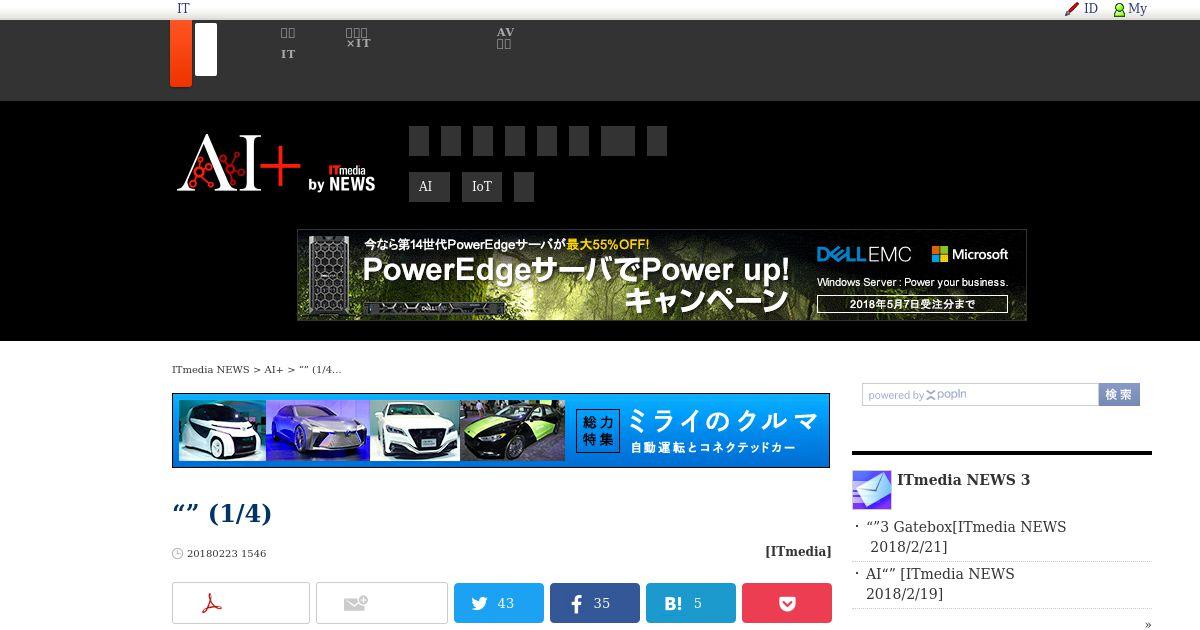The height and width of the screenshot is (630, 1200).
Task: Click the 20180223 1546 date text
Action: [226, 554]
